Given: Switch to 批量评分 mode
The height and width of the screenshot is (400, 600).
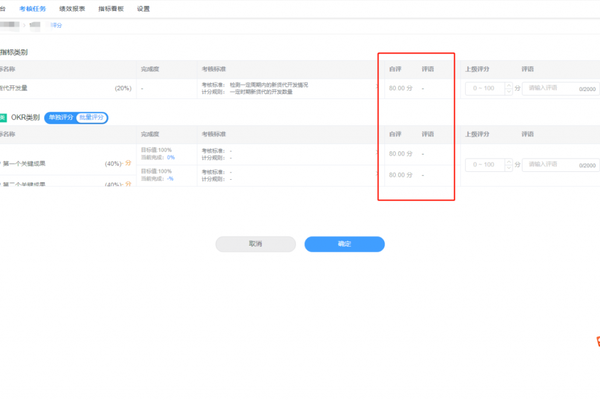Looking at the screenshot, I should (x=91, y=118).
